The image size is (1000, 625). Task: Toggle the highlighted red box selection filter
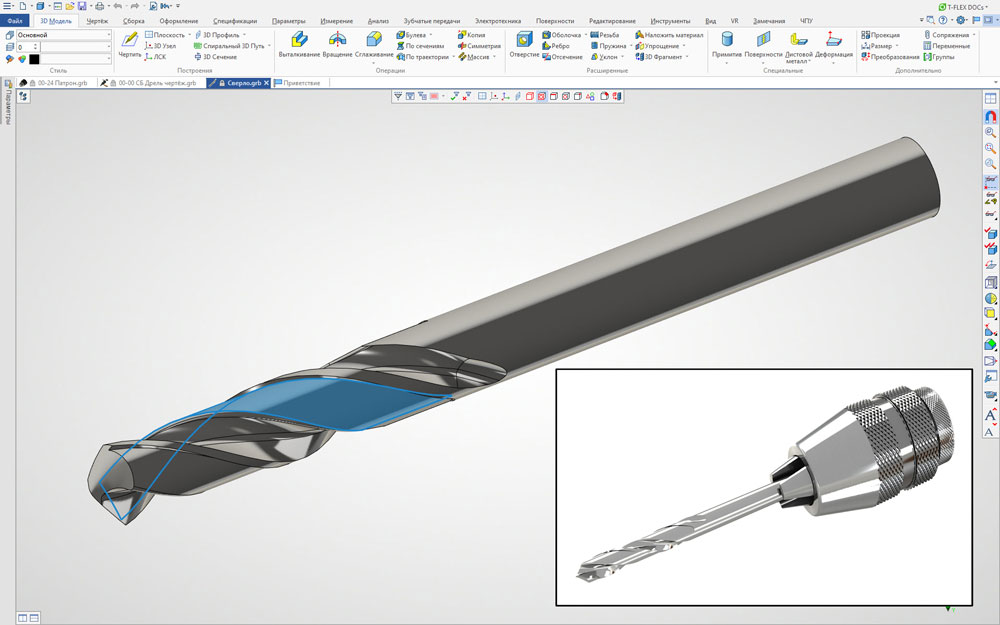pos(541,96)
